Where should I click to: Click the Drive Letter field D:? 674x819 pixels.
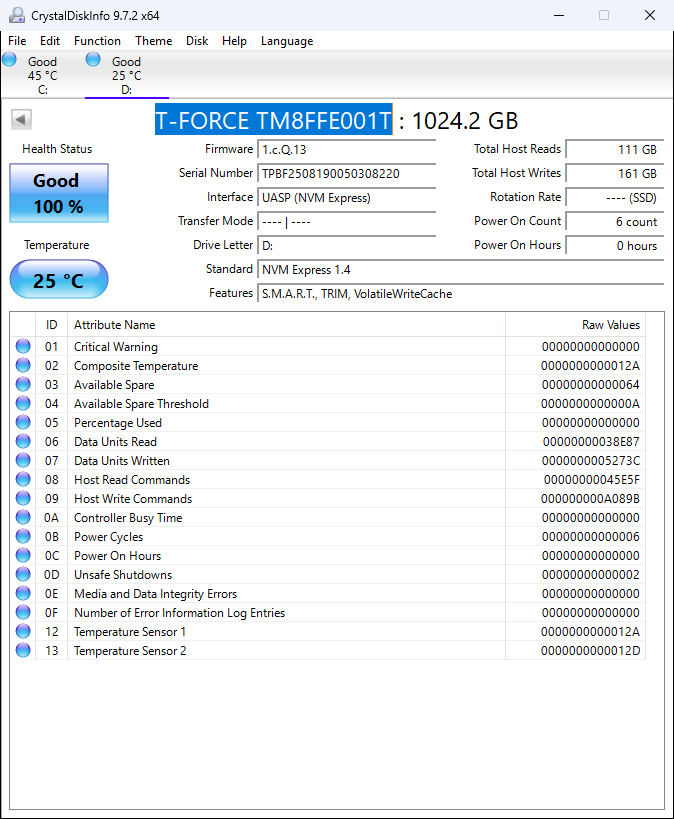[x=346, y=246]
